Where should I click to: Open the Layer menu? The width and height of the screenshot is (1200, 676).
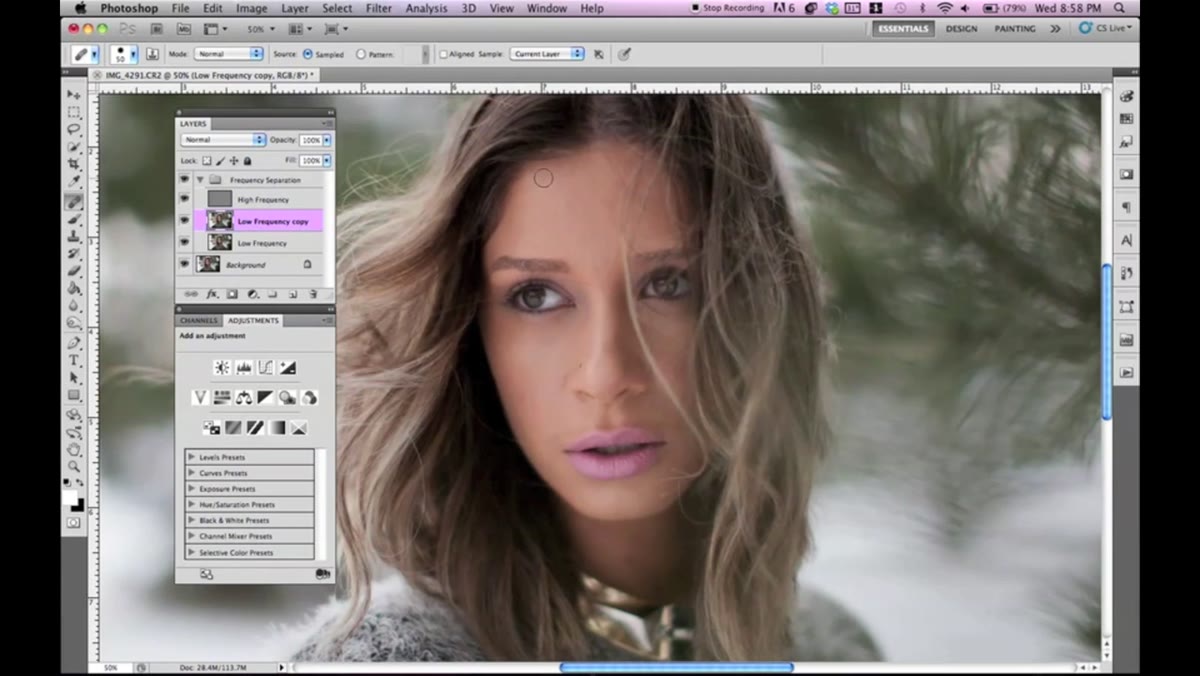pyautogui.click(x=295, y=8)
